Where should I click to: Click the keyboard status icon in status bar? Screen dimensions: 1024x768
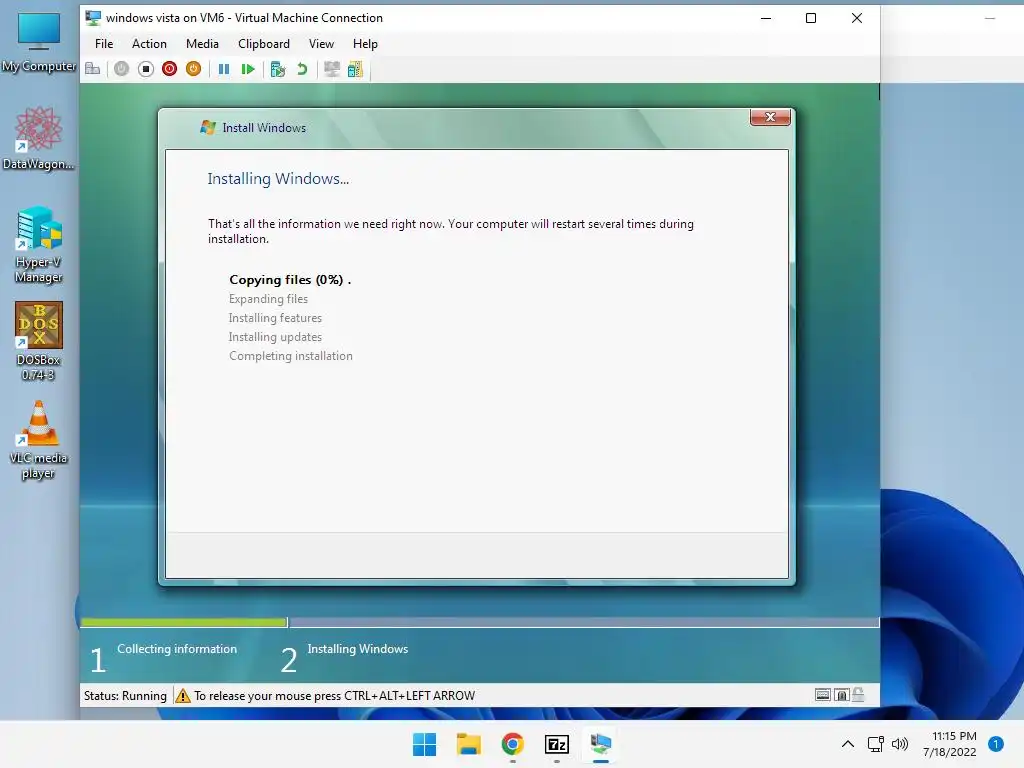point(822,695)
